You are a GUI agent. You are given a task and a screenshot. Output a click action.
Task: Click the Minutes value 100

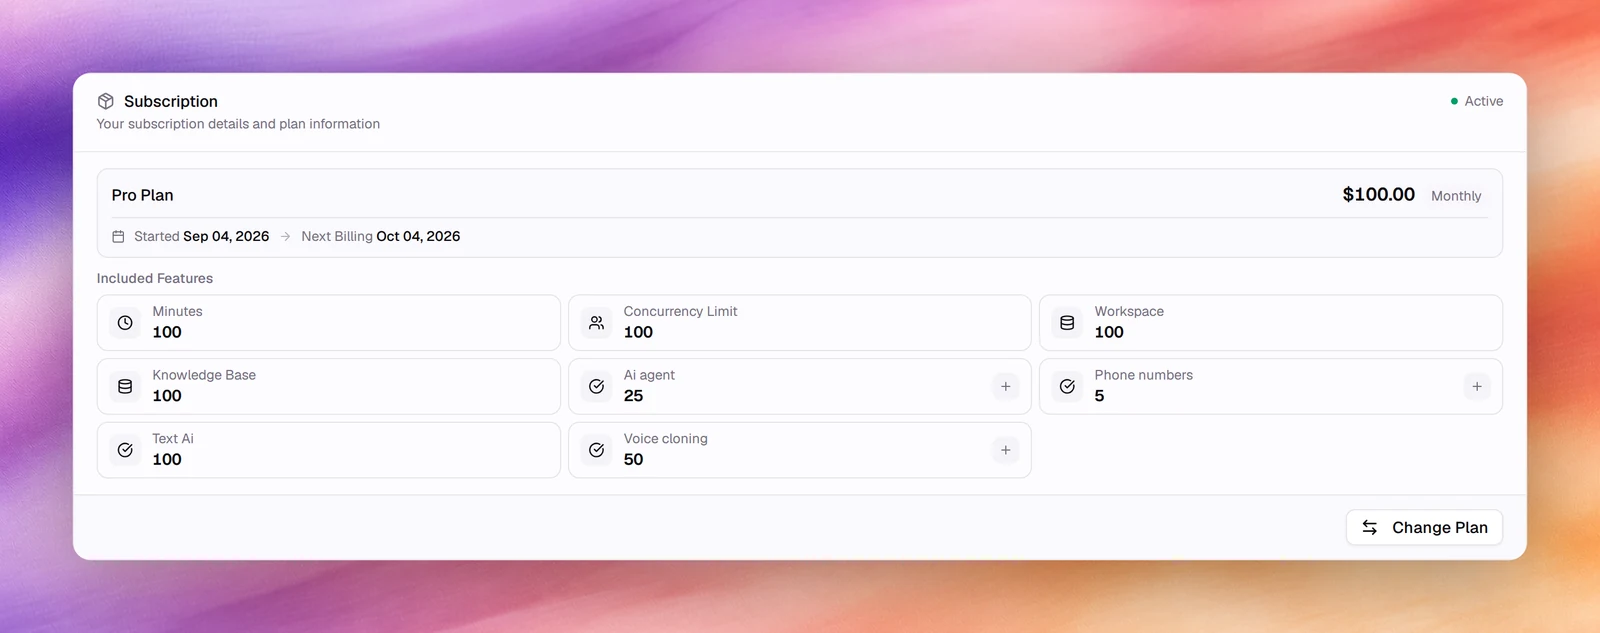click(167, 332)
